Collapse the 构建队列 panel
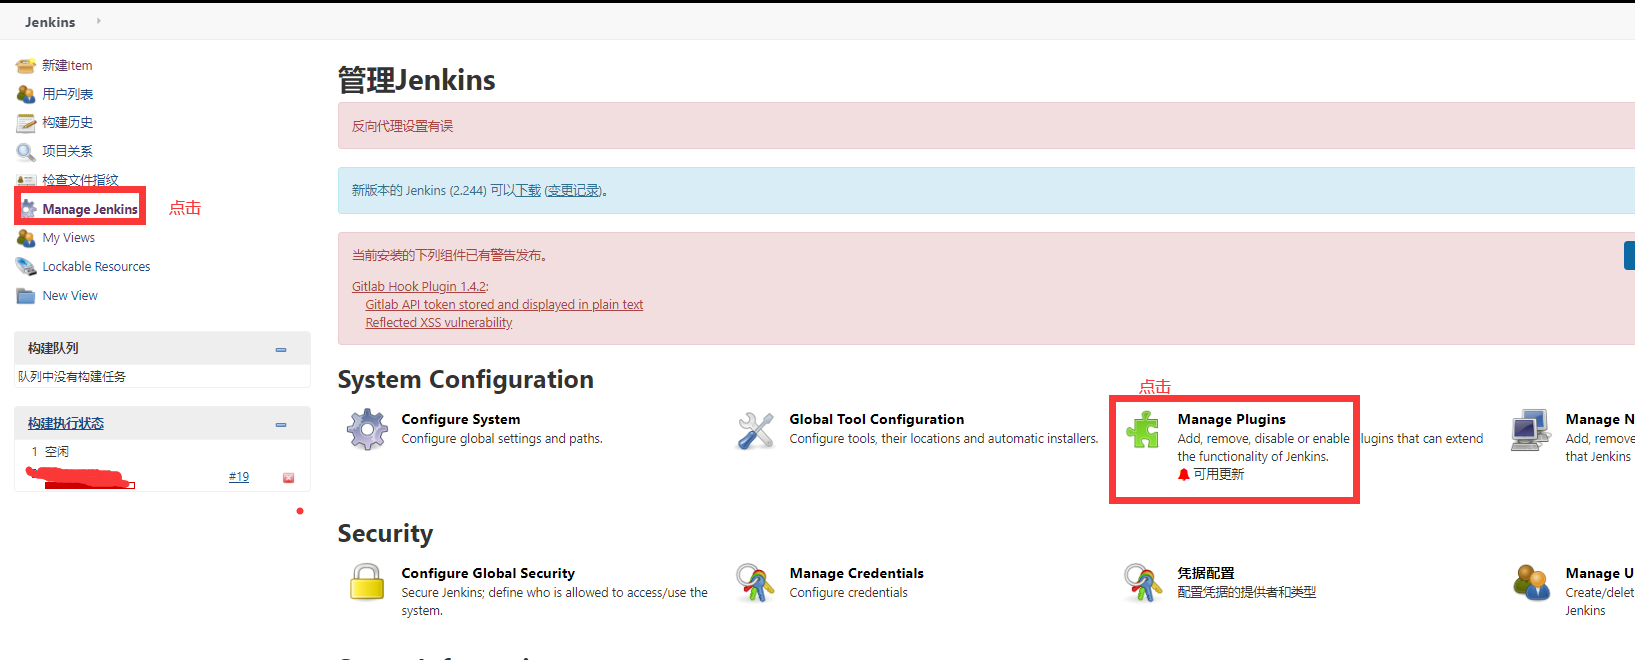 click(x=281, y=349)
